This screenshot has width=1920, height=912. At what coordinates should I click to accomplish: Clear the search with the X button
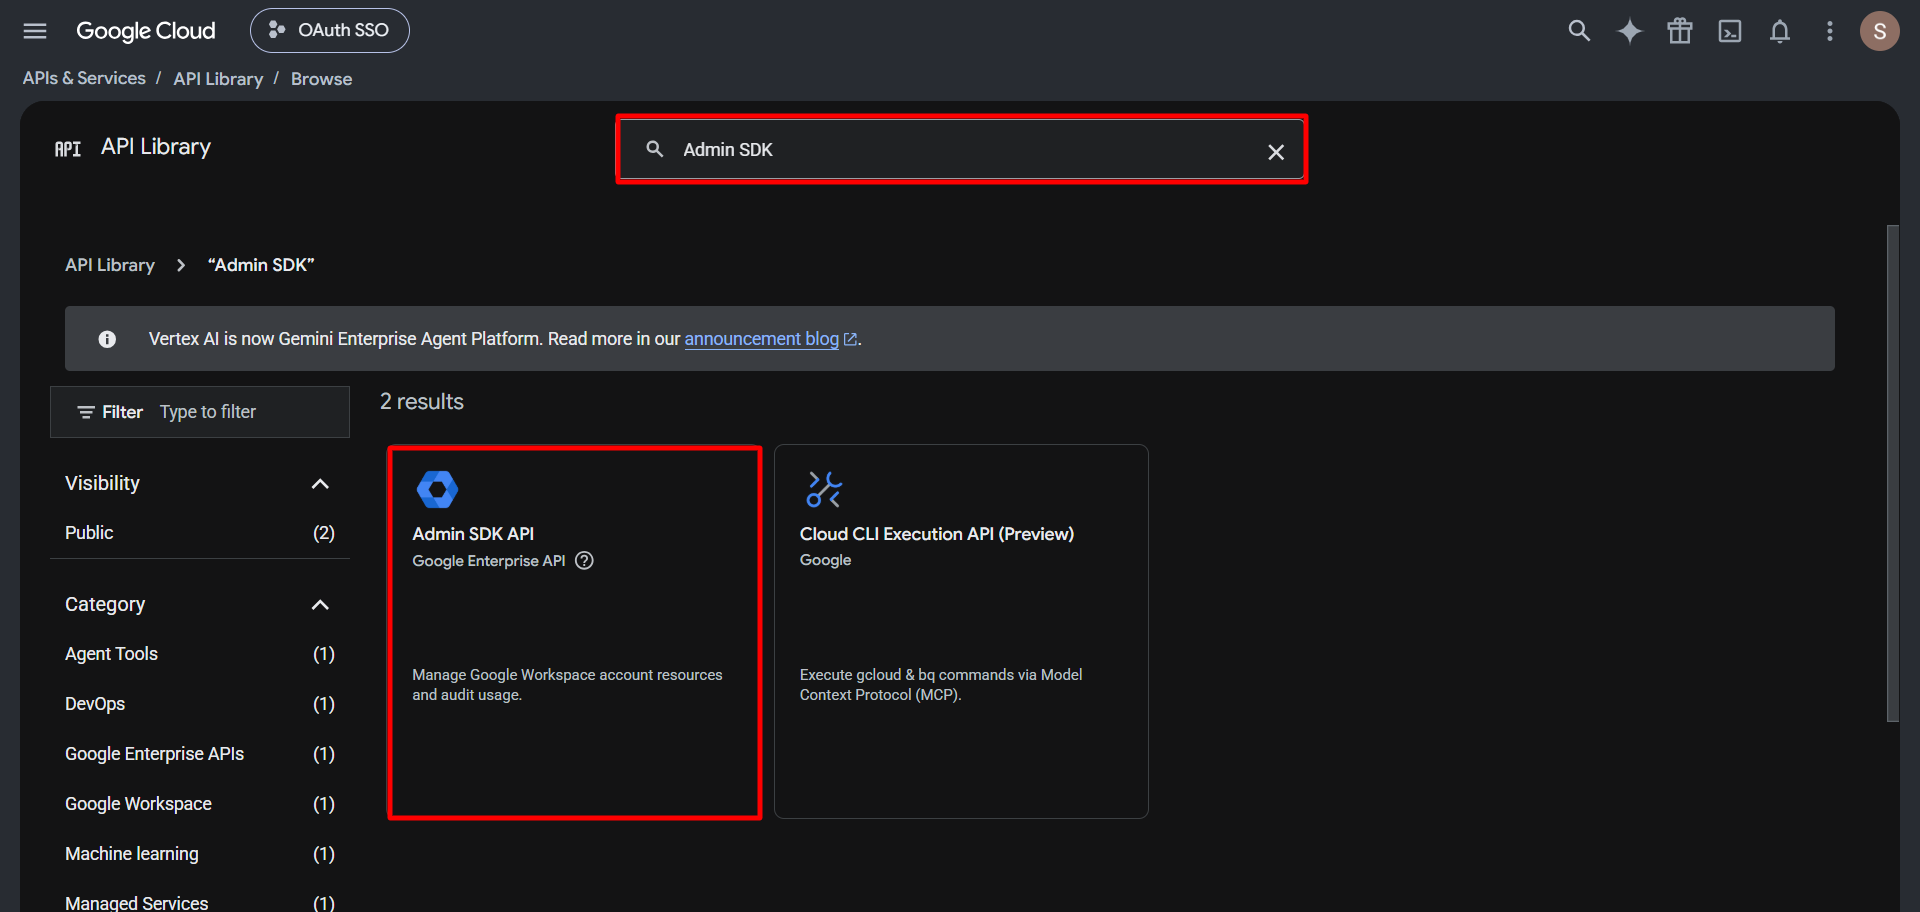[x=1276, y=152]
